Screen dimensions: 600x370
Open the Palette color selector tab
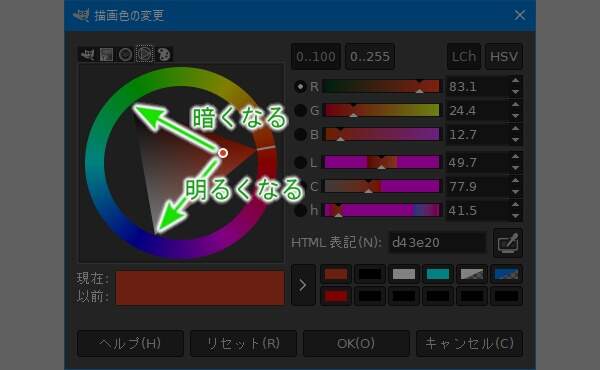(x=164, y=54)
